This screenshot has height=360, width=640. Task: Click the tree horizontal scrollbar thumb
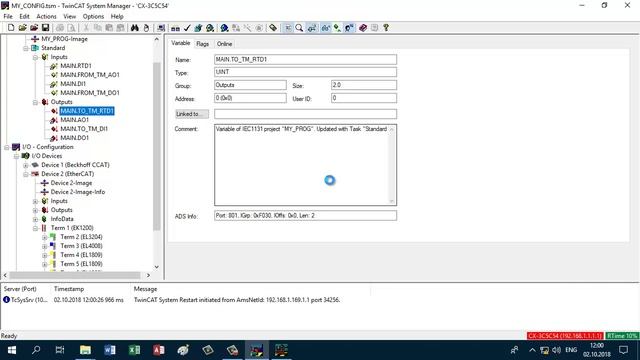tap(75, 276)
